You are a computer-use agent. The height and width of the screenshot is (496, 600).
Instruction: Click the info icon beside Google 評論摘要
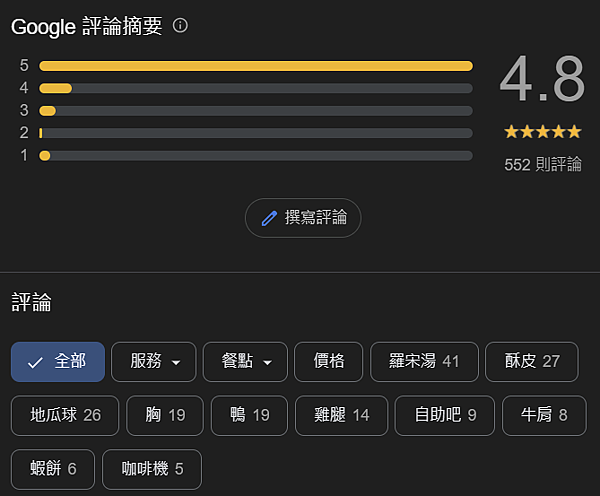point(180,26)
